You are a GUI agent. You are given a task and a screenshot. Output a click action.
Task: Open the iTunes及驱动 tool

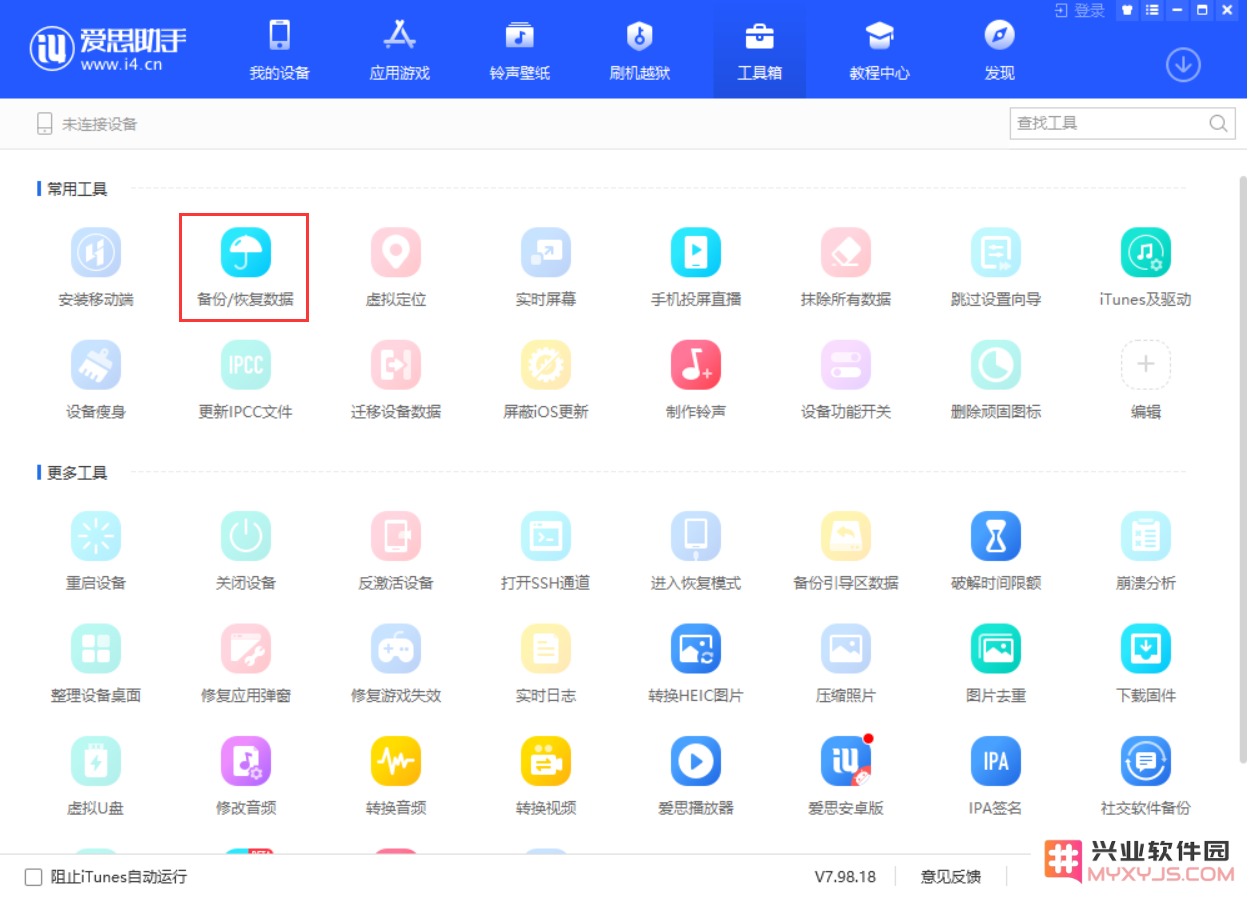[x=1146, y=267]
